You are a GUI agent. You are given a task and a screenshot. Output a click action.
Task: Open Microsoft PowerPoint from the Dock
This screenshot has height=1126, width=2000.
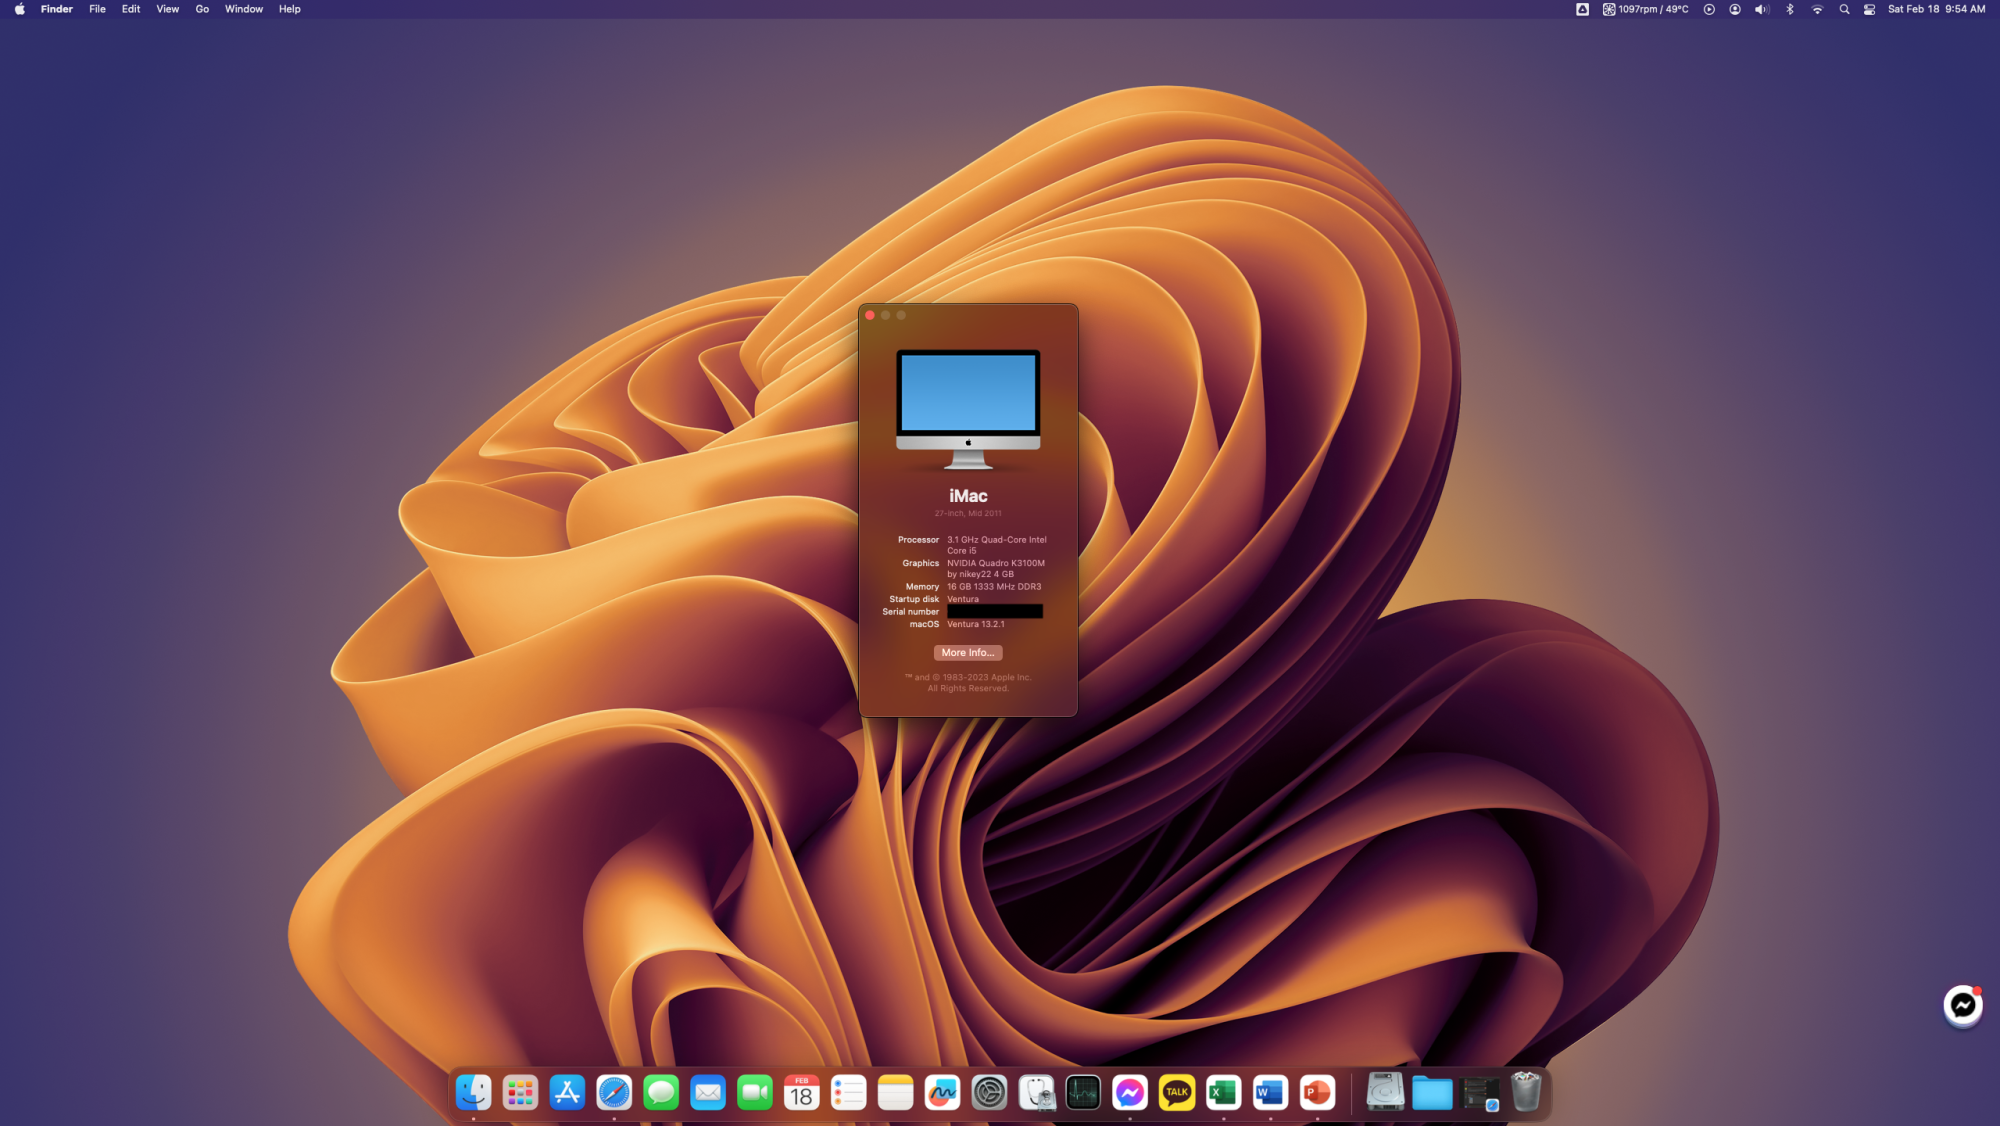(x=1317, y=1092)
